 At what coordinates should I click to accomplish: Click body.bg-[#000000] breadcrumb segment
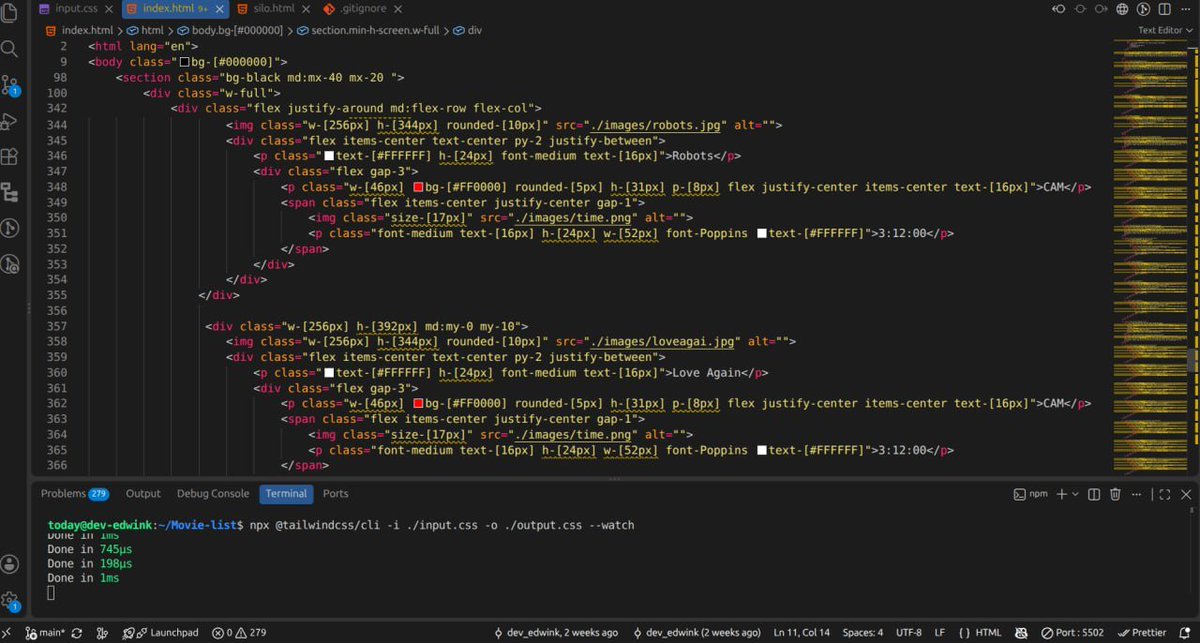pos(229,30)
